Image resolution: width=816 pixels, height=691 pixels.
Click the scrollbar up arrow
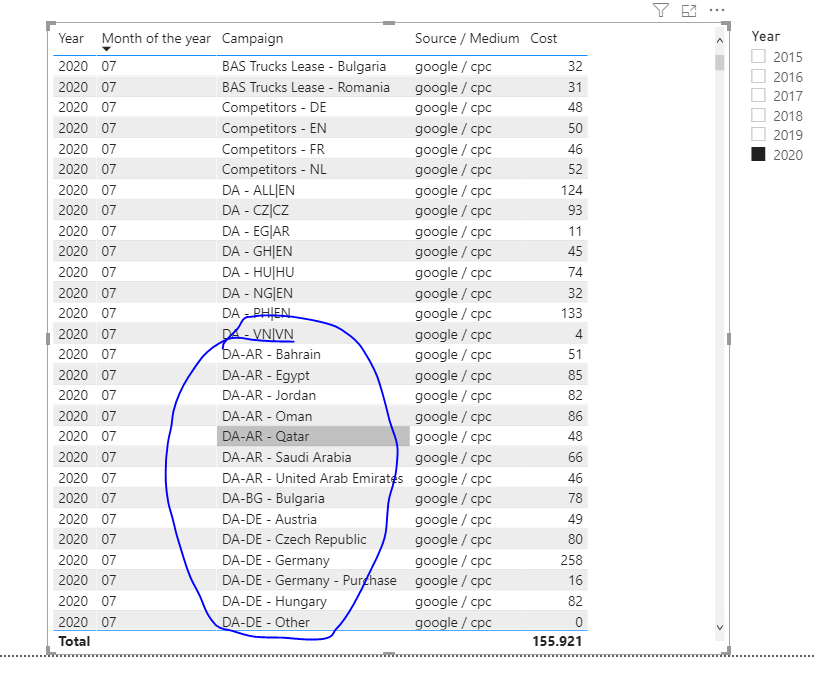[x=720, y=40]
